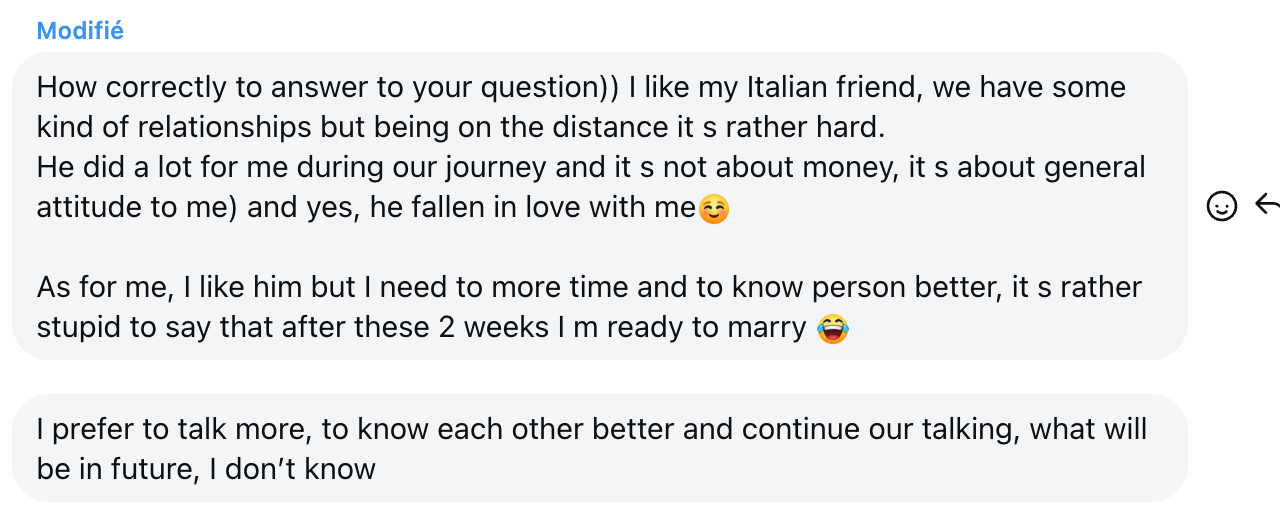
Task: Click the blushing smiley emoji in message
Action: (713, 208)
